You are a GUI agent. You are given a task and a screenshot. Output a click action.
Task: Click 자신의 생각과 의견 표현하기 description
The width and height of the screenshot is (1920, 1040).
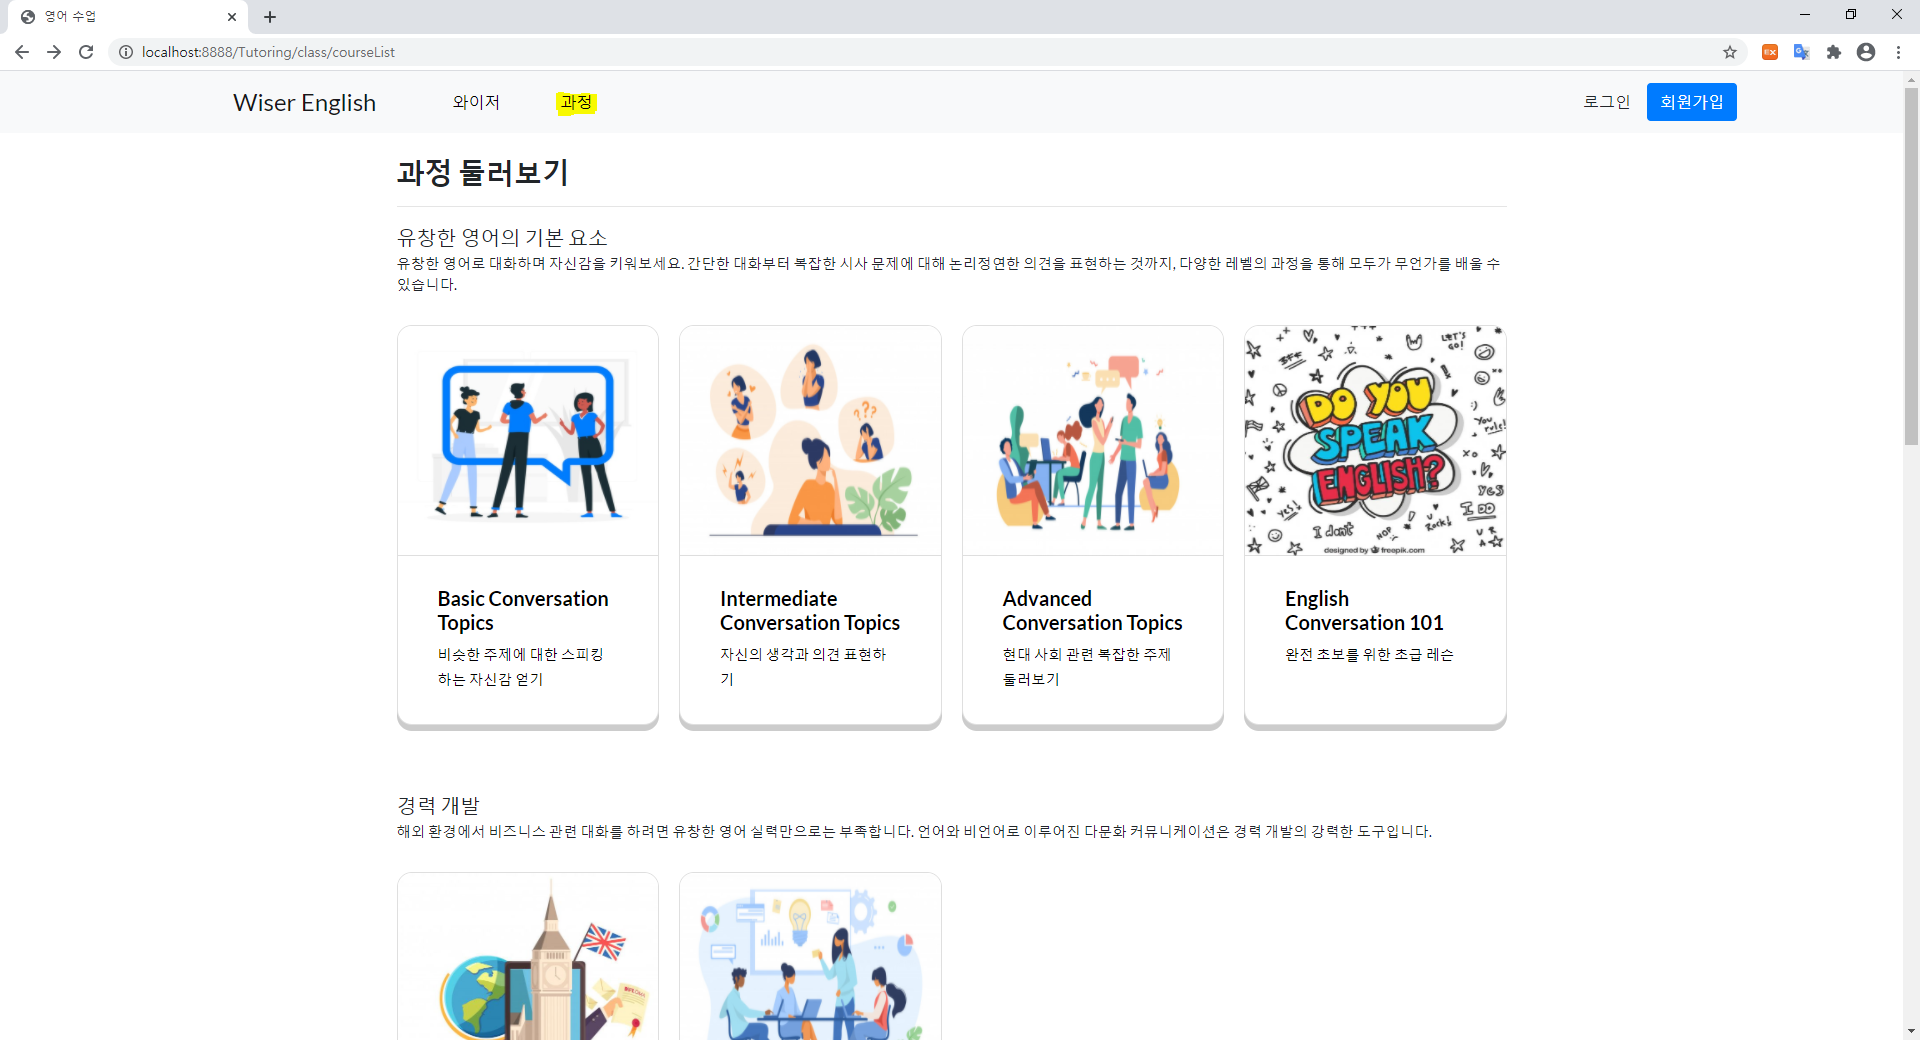[x=803, y=666]
